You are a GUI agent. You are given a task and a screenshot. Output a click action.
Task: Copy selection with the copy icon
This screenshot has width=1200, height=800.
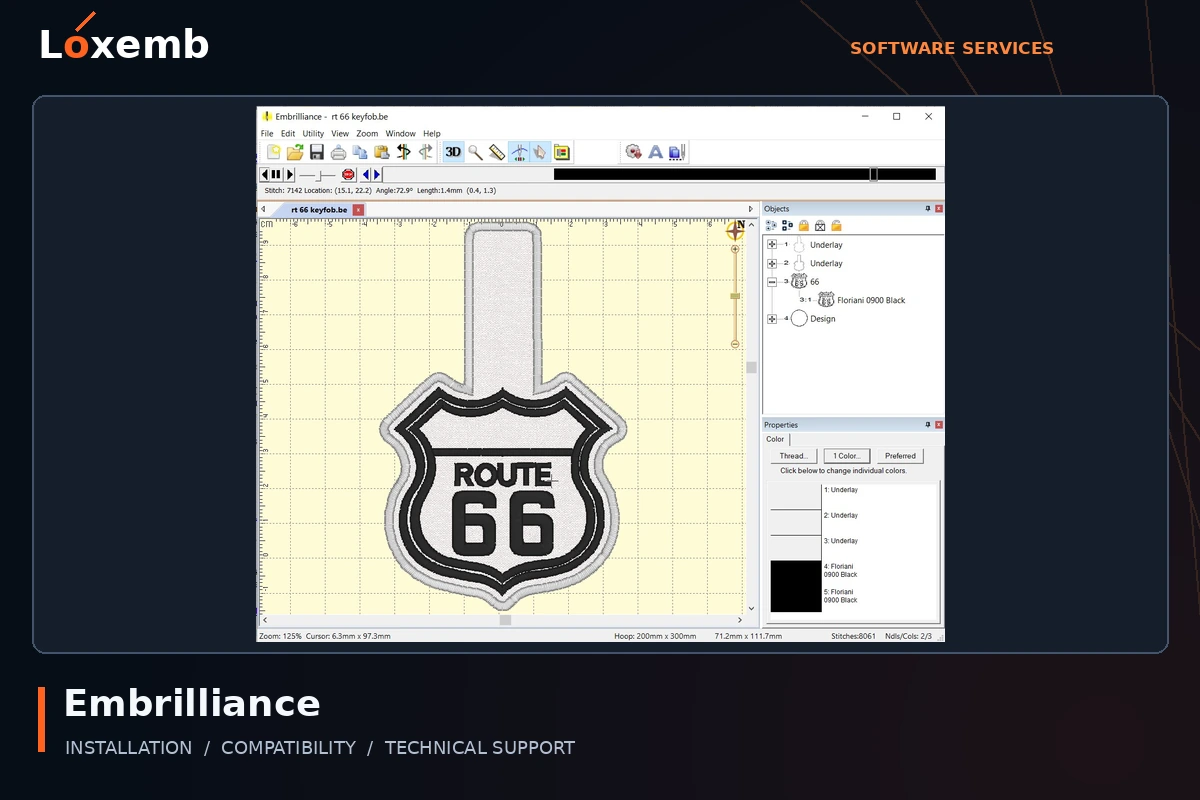pyautogui.click(x=360, y=152)
